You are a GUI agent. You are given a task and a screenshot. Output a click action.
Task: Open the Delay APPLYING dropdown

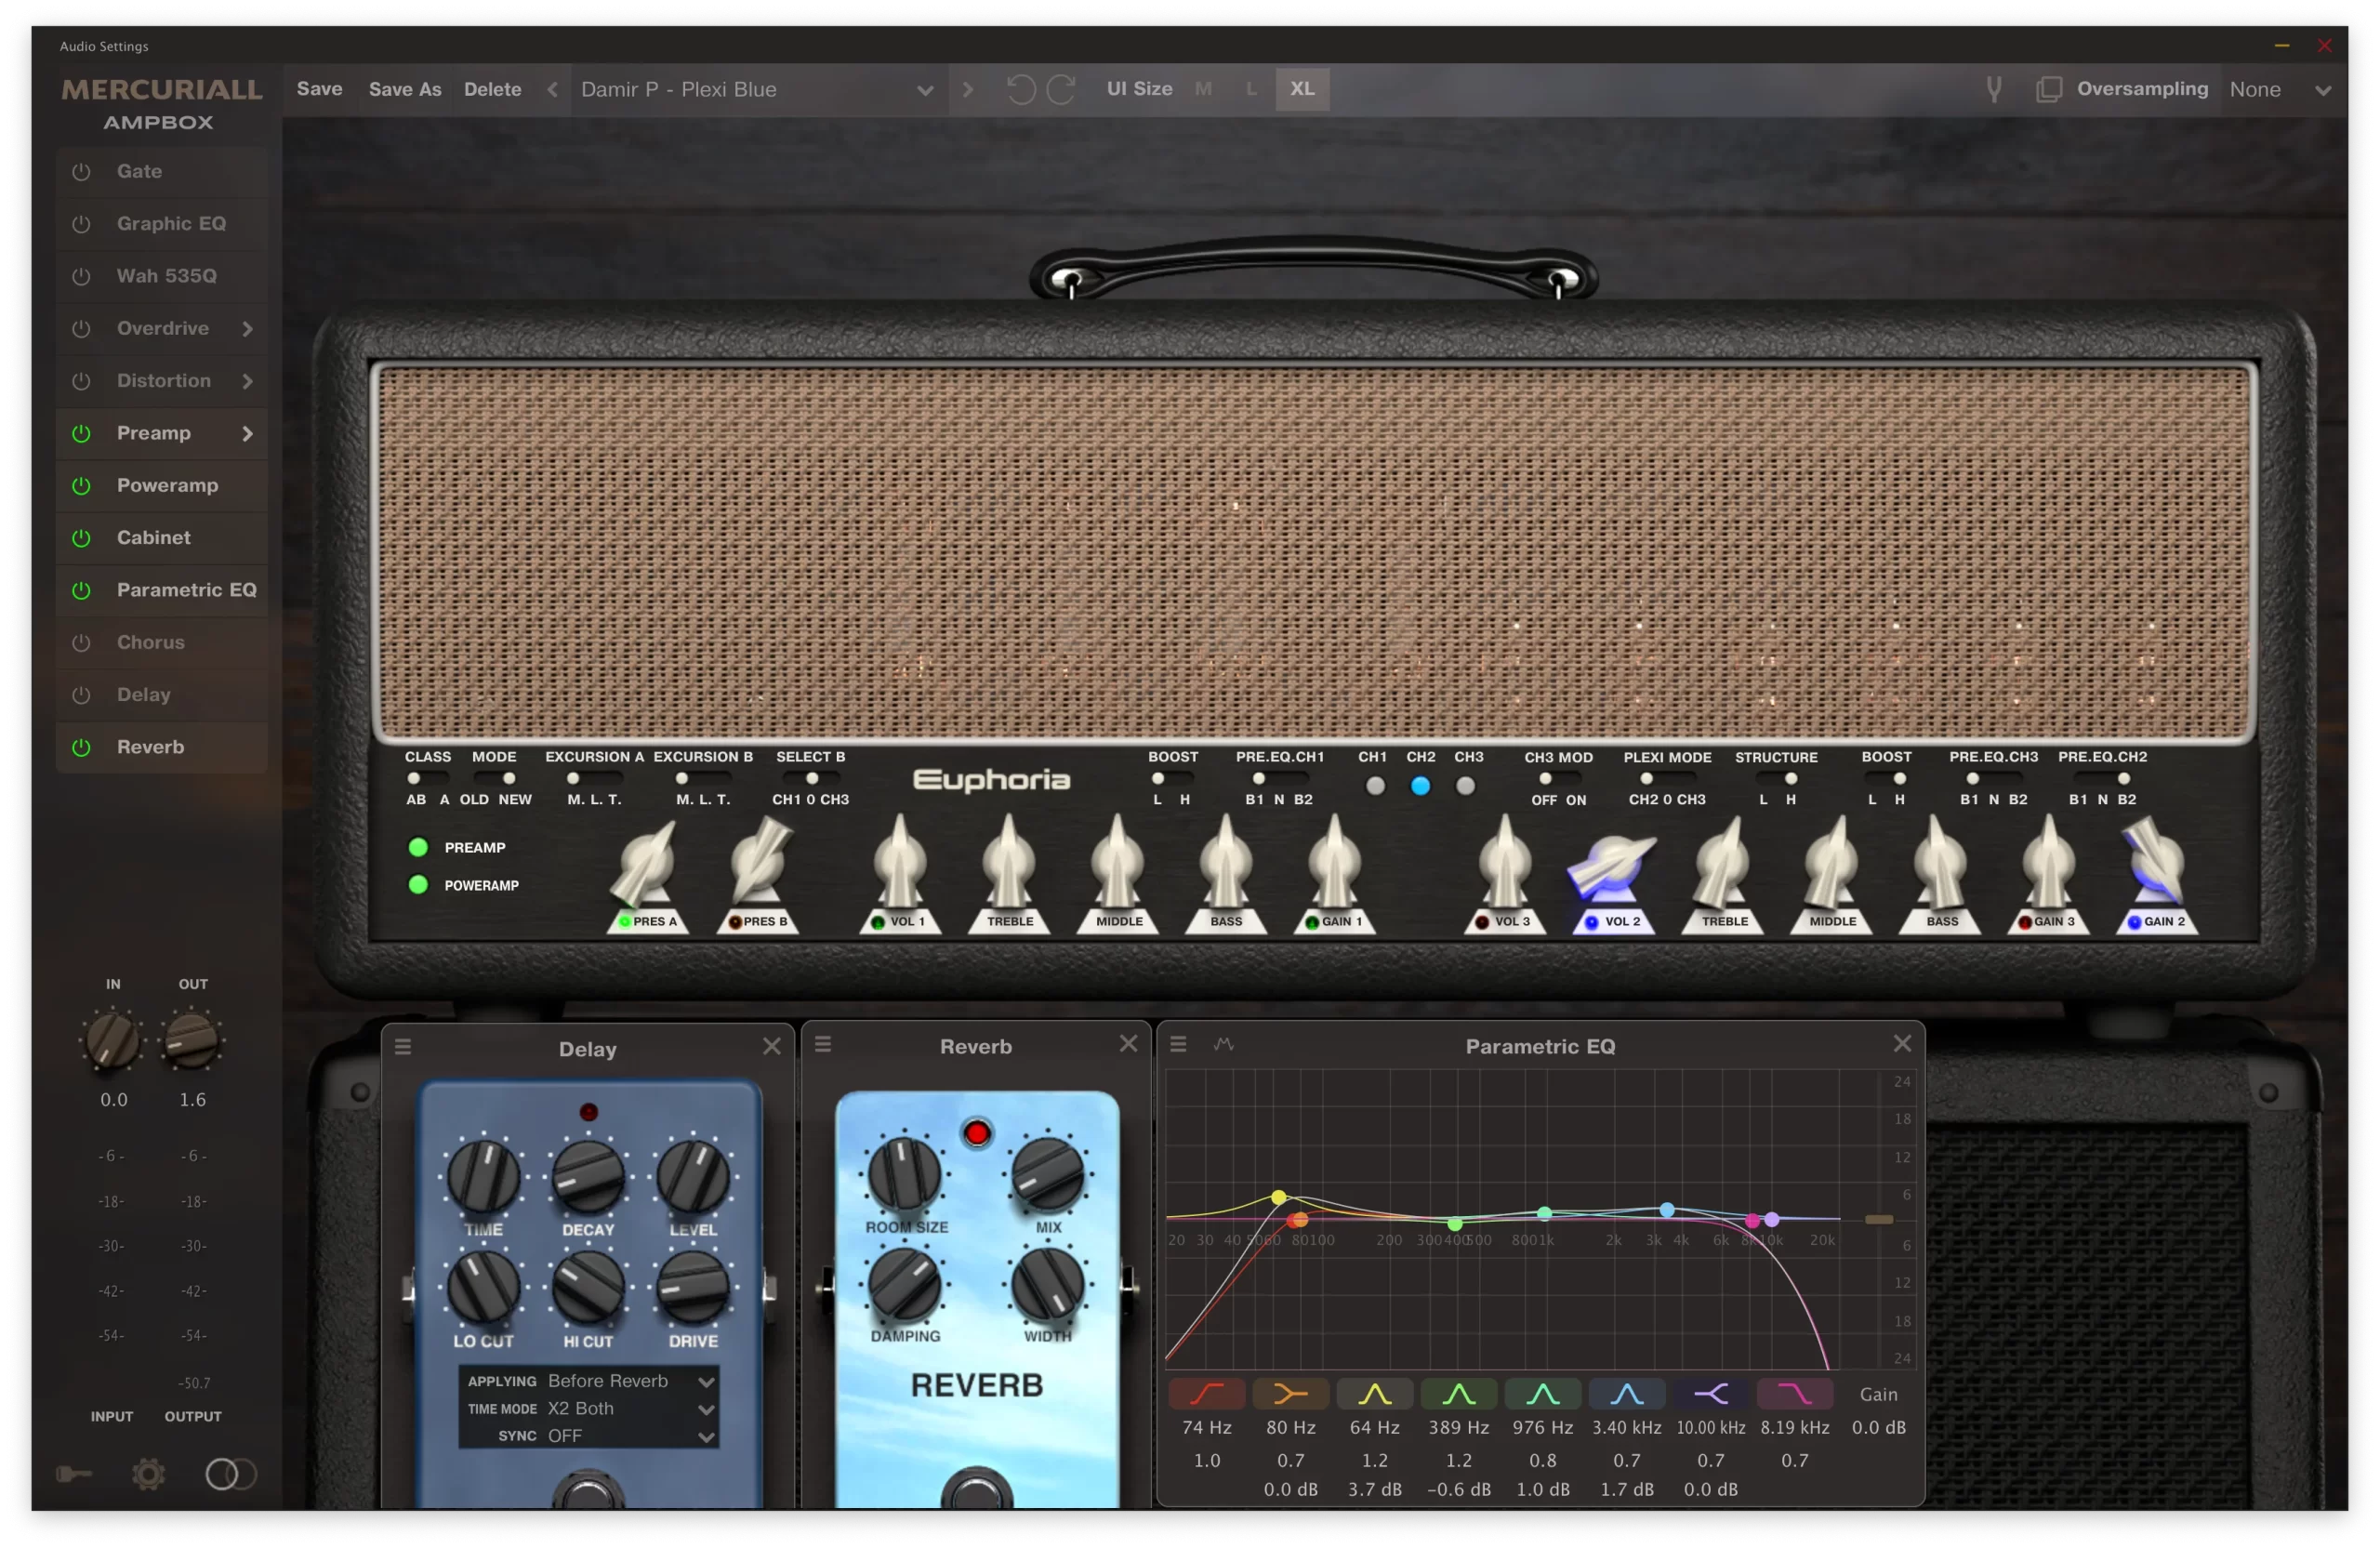pyautogui.click(x=631, y=1381)
